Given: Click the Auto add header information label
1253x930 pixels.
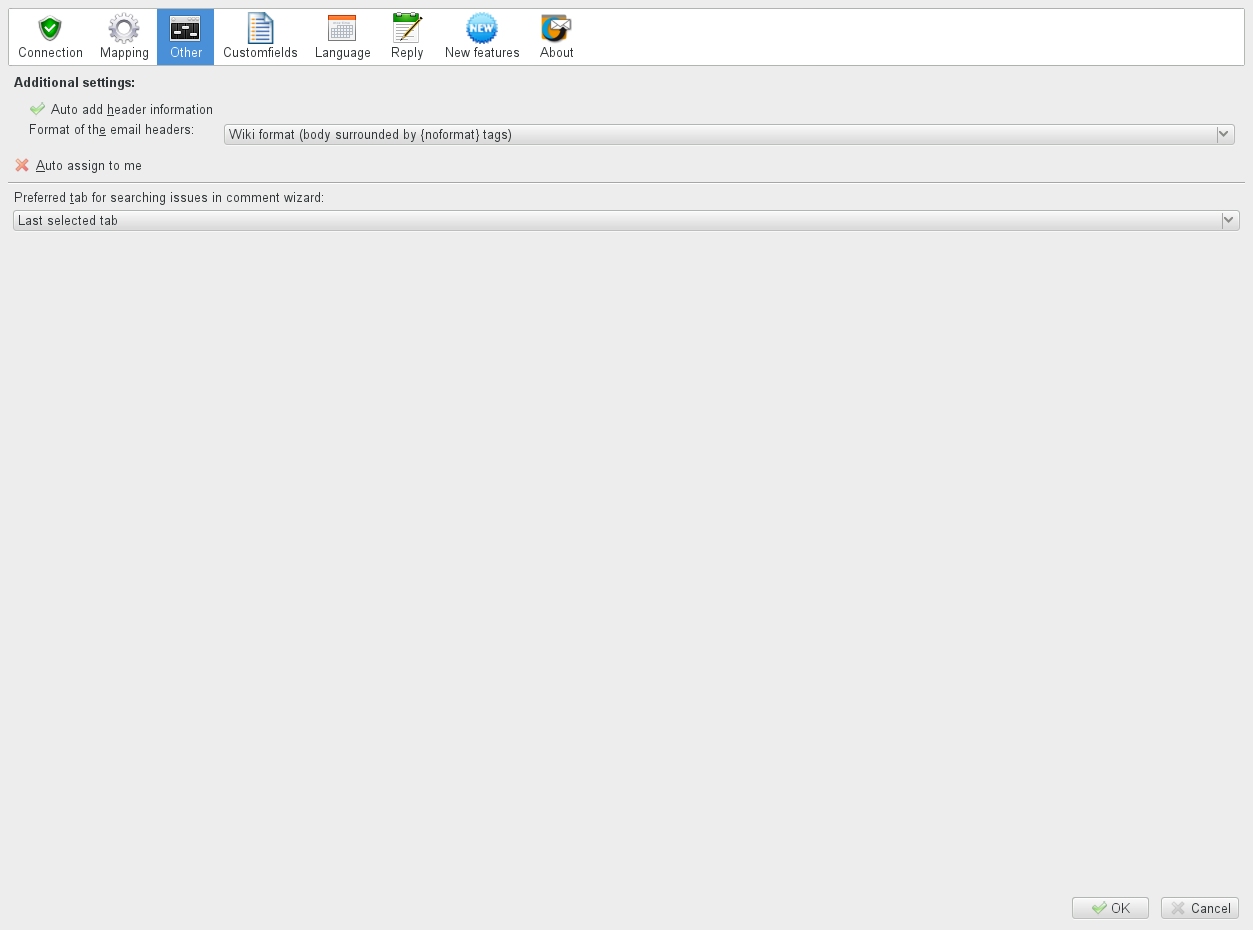Looking at the screenshot, I should tap(132, 110).
